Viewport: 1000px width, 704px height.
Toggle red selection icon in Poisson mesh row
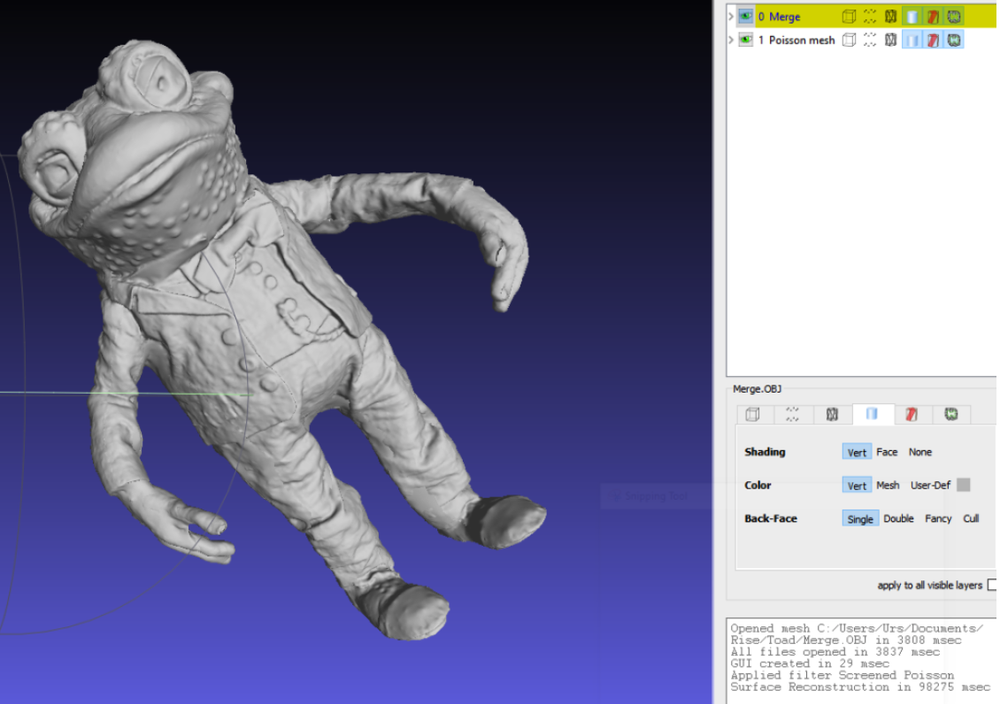[933, 40]
